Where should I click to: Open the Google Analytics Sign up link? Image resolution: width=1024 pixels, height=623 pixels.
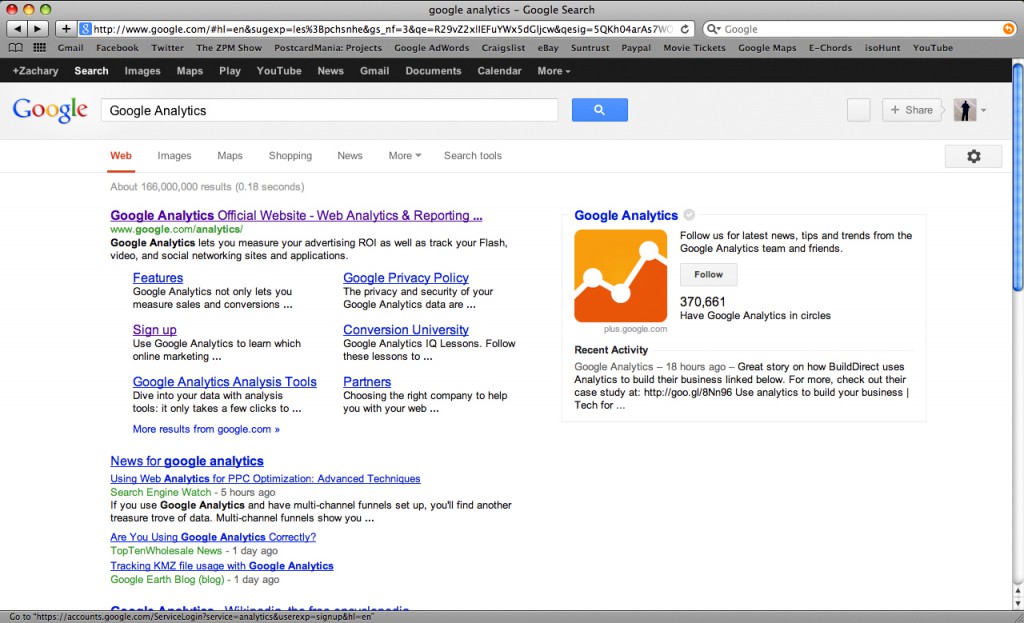coord(154,329)
